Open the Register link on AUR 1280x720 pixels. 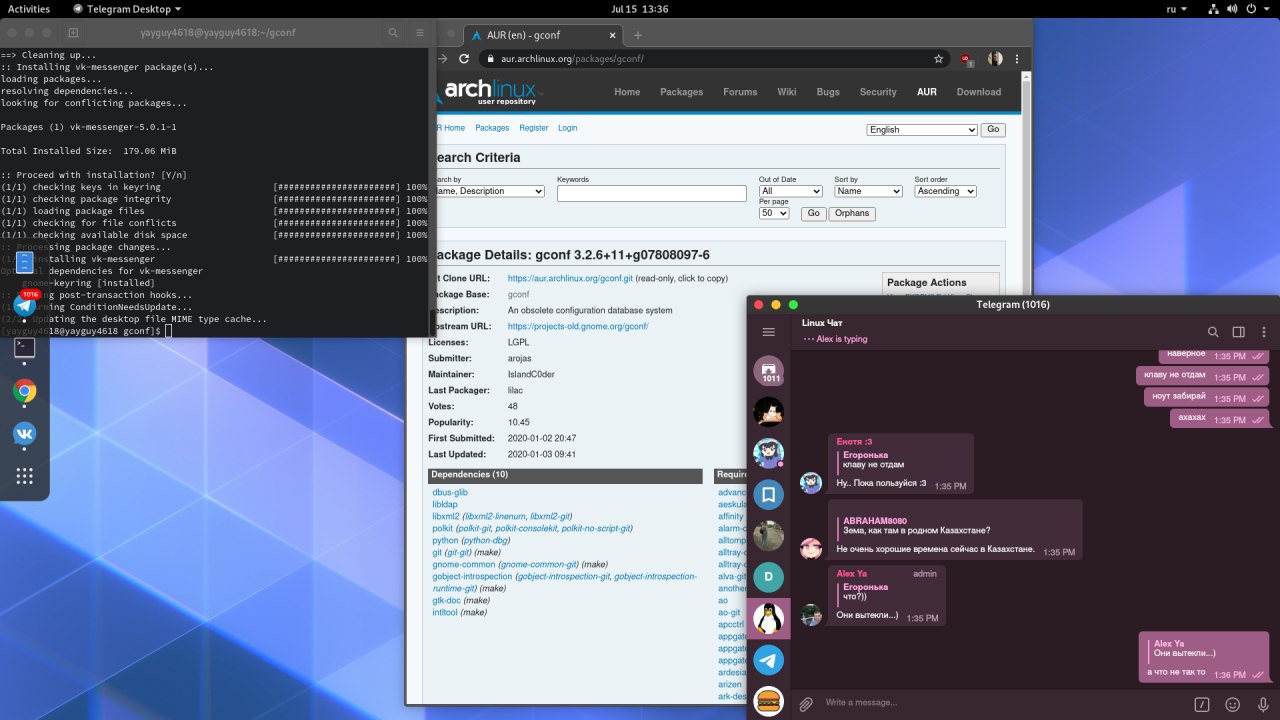point(534,128)
